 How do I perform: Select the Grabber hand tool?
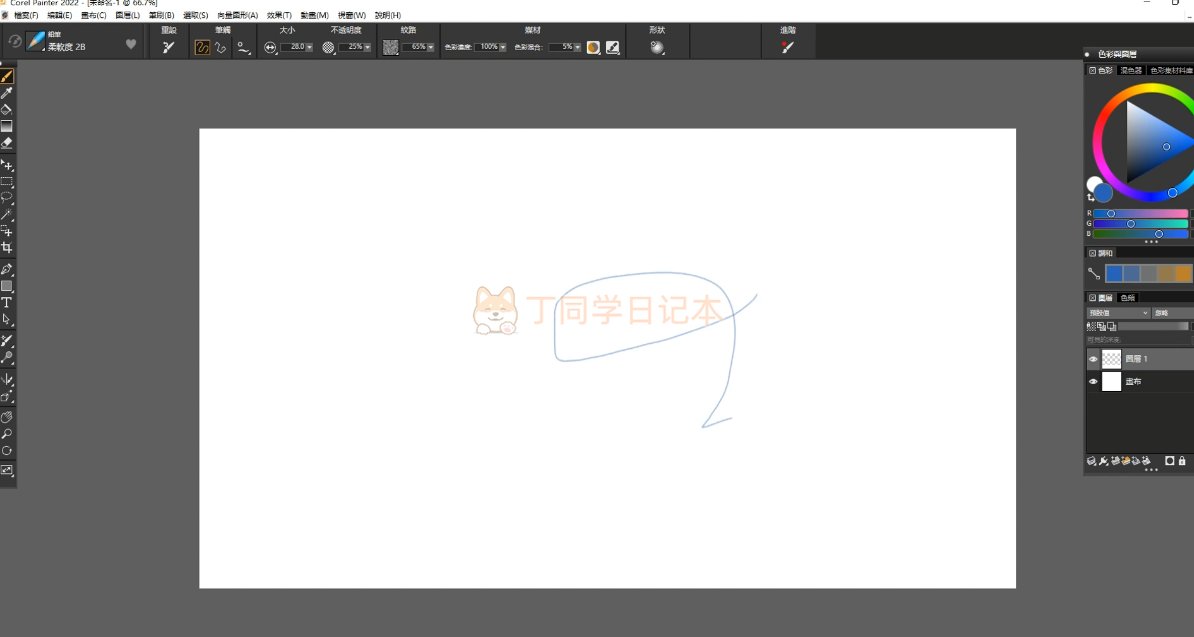tap(6, 416)
